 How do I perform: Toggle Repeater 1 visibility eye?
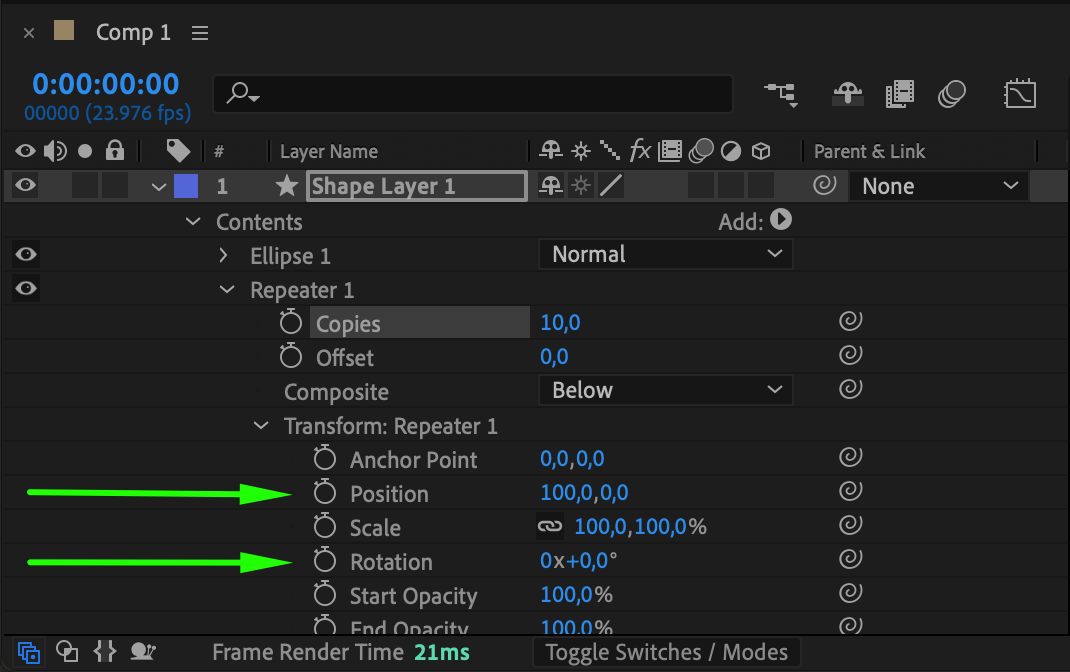pyautogui.click(x=25, y=289)
